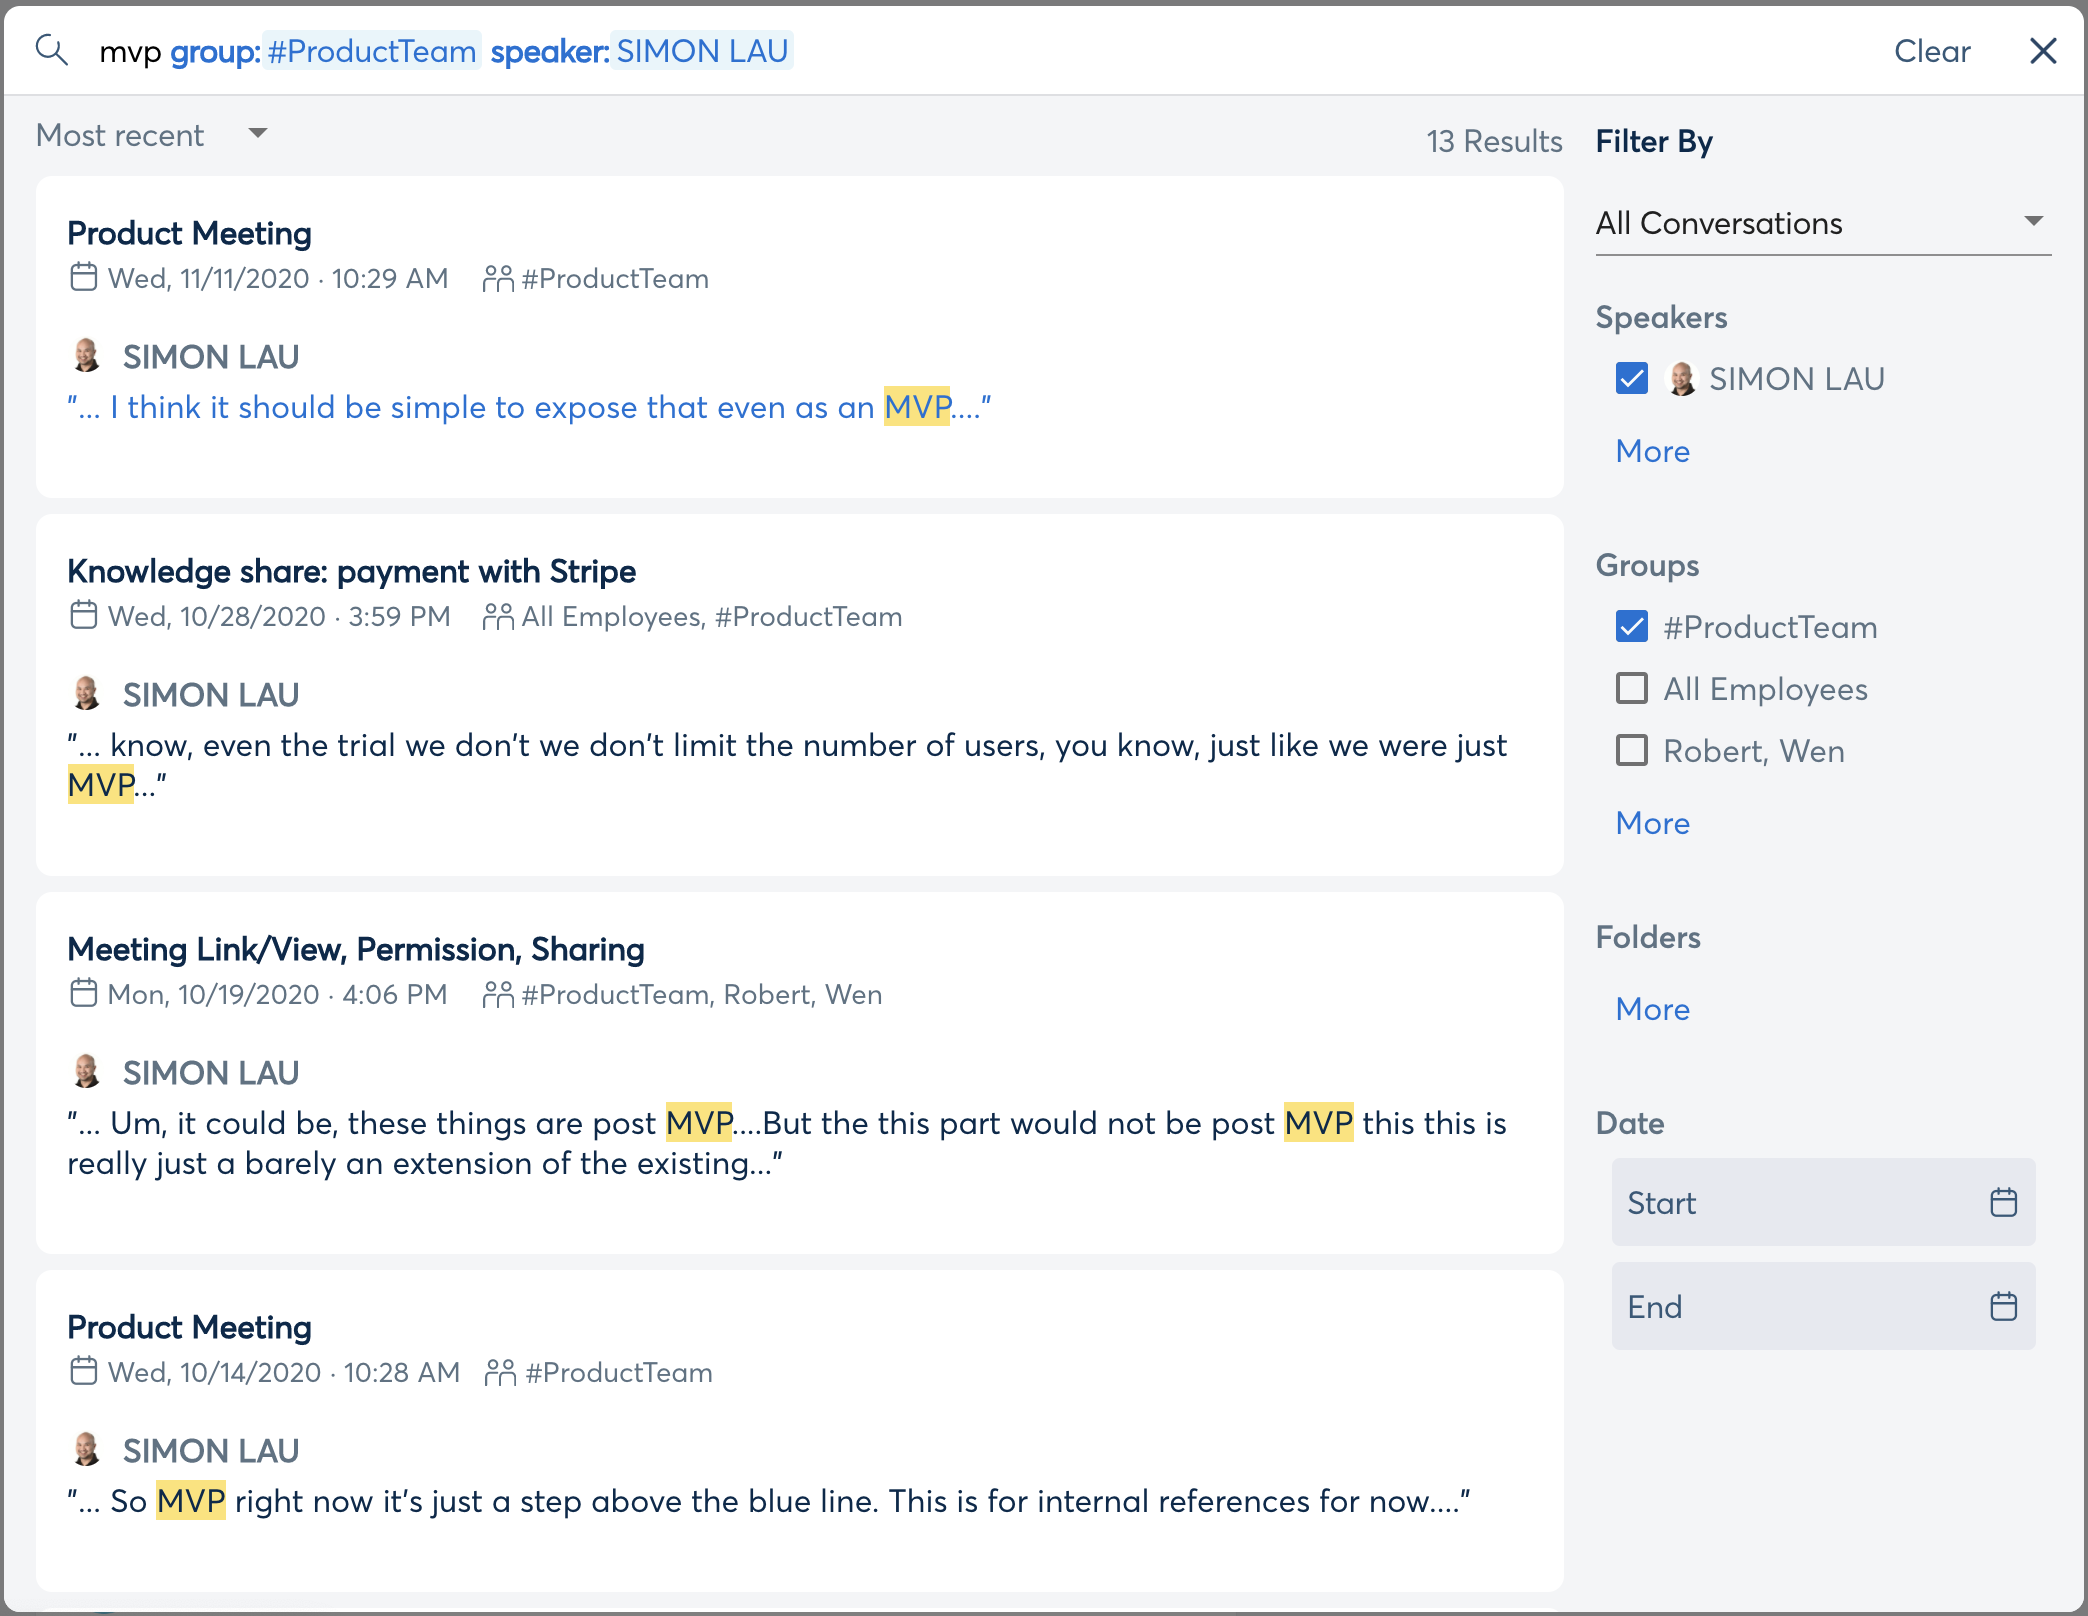The height and width of the screenshot is (1616, 2088).
Task: Enable the All Employees group filter
Action: pos(1631,688)
